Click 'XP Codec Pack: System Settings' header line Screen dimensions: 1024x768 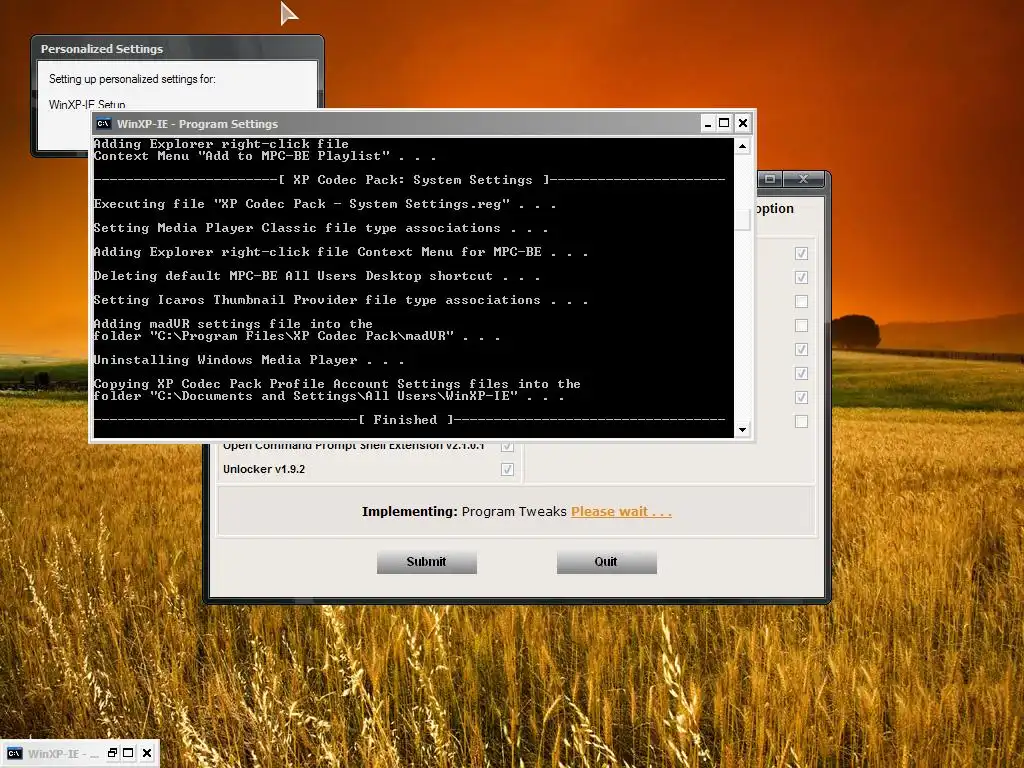409,180
